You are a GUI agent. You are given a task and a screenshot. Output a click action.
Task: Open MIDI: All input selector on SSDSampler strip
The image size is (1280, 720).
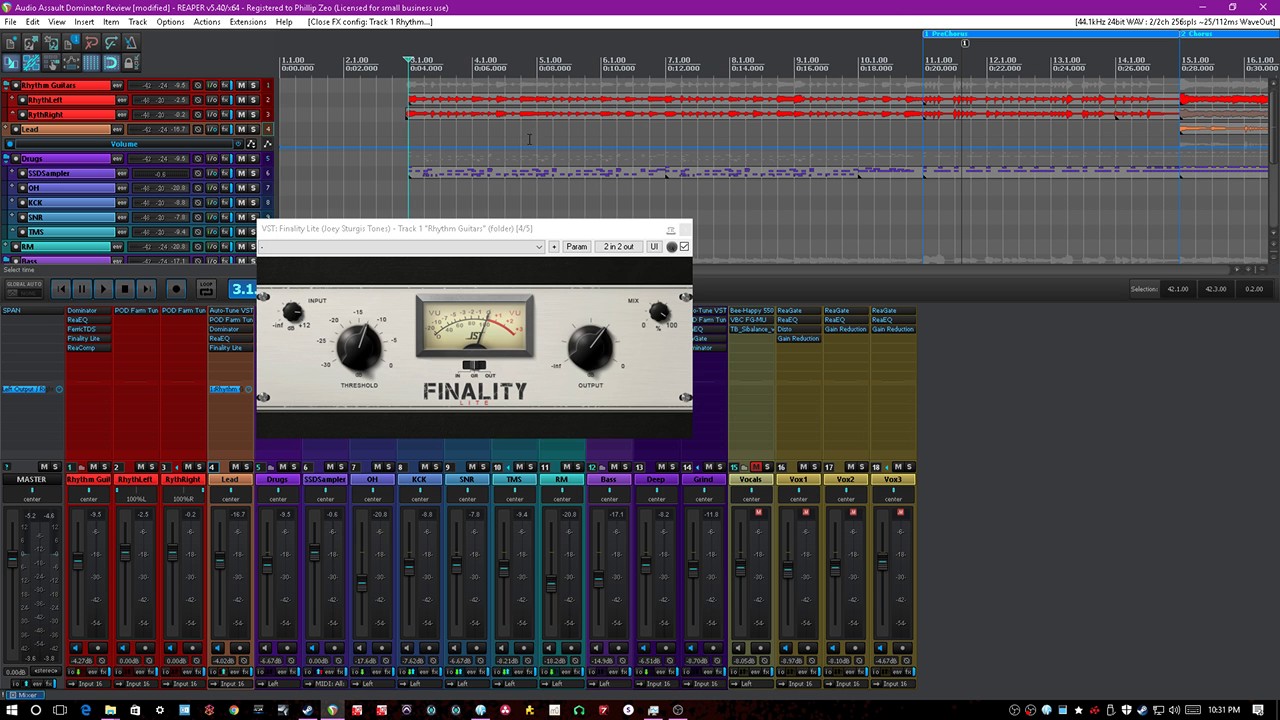tap(327, 684)
